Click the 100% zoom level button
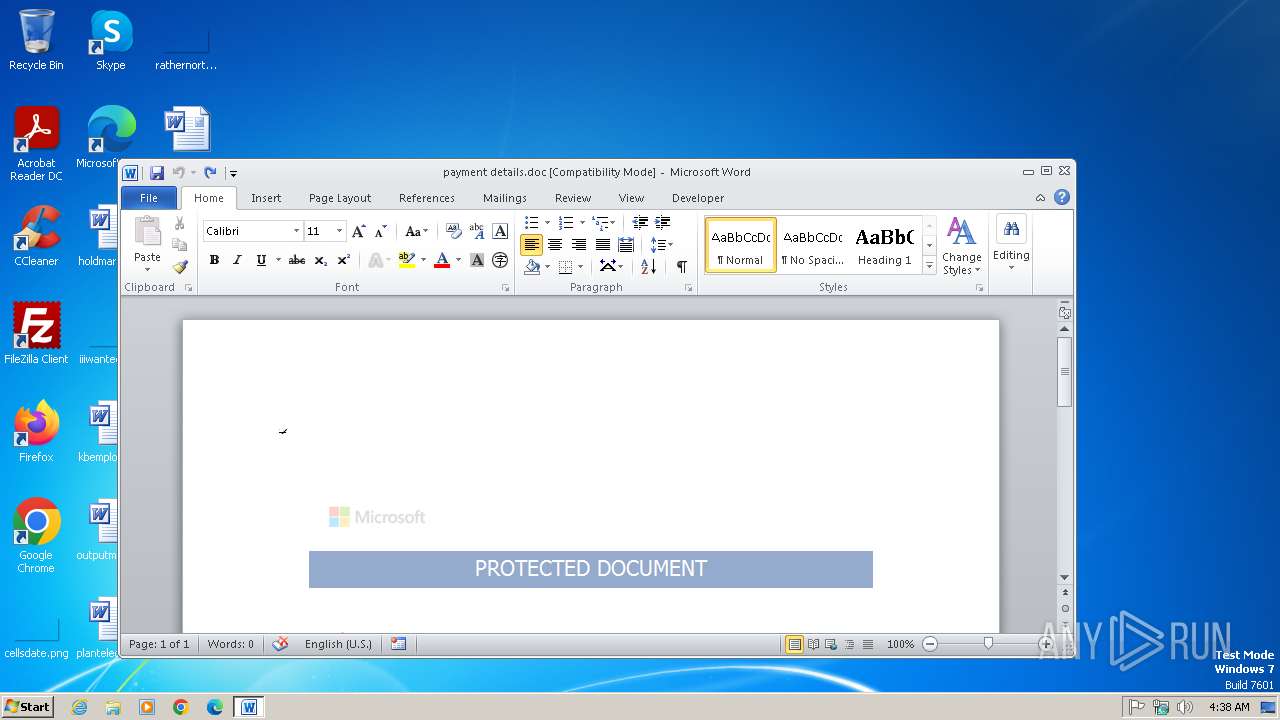Screen dimensions: 1280x720 tap(901, 644)
